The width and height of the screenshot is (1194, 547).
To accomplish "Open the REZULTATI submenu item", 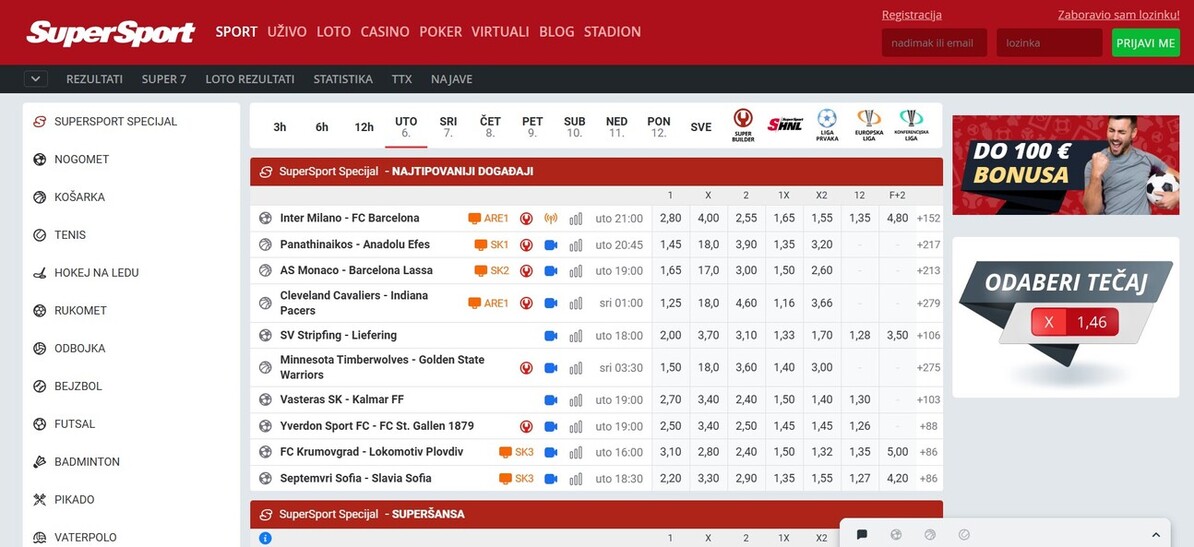I will click(94, 78).
